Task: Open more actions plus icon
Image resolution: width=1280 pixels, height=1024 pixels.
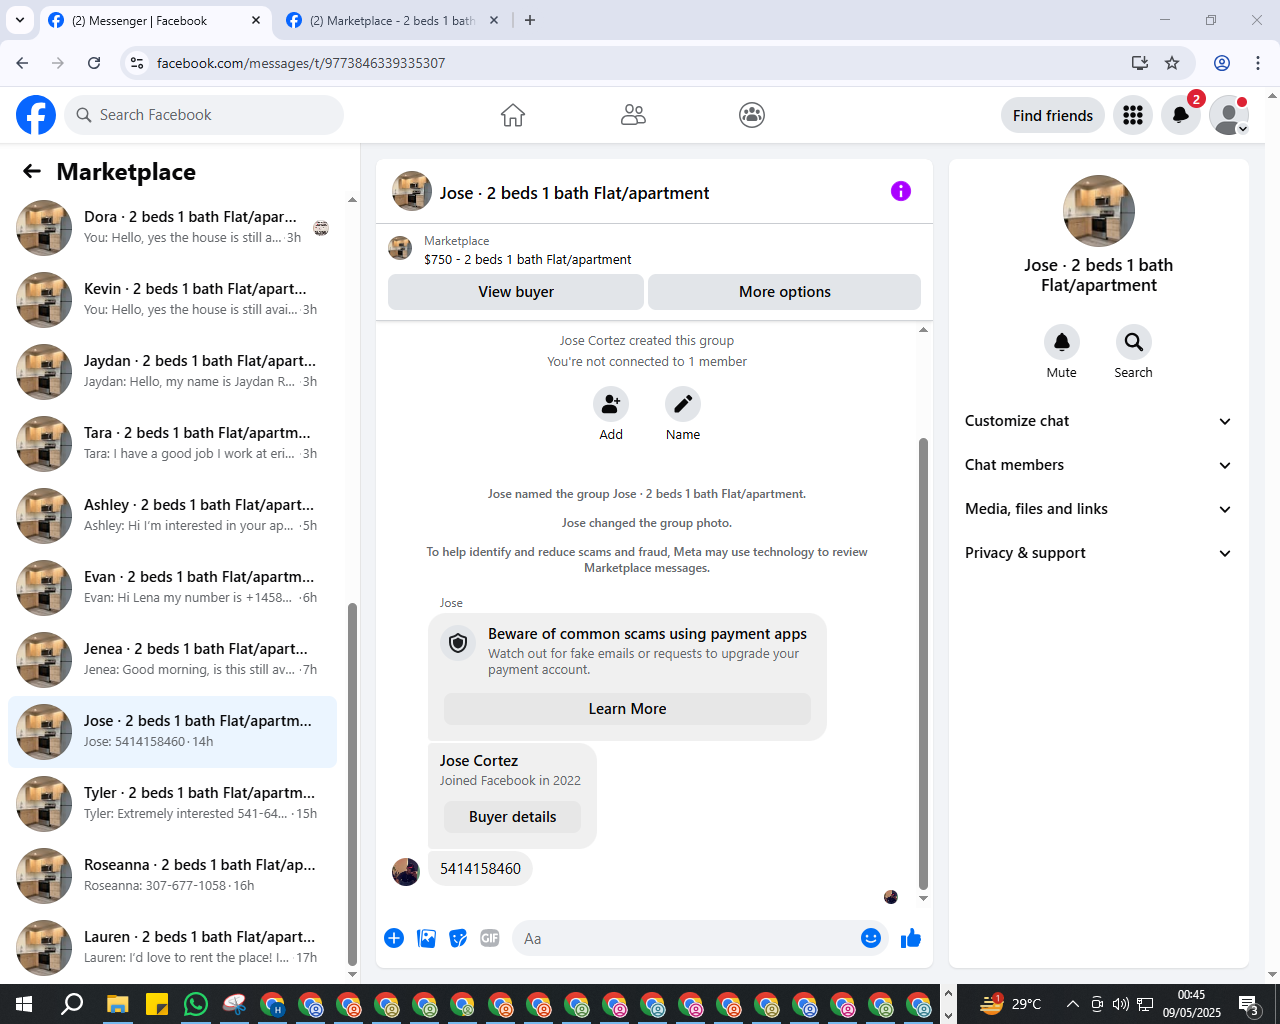Action: (394, 938)
